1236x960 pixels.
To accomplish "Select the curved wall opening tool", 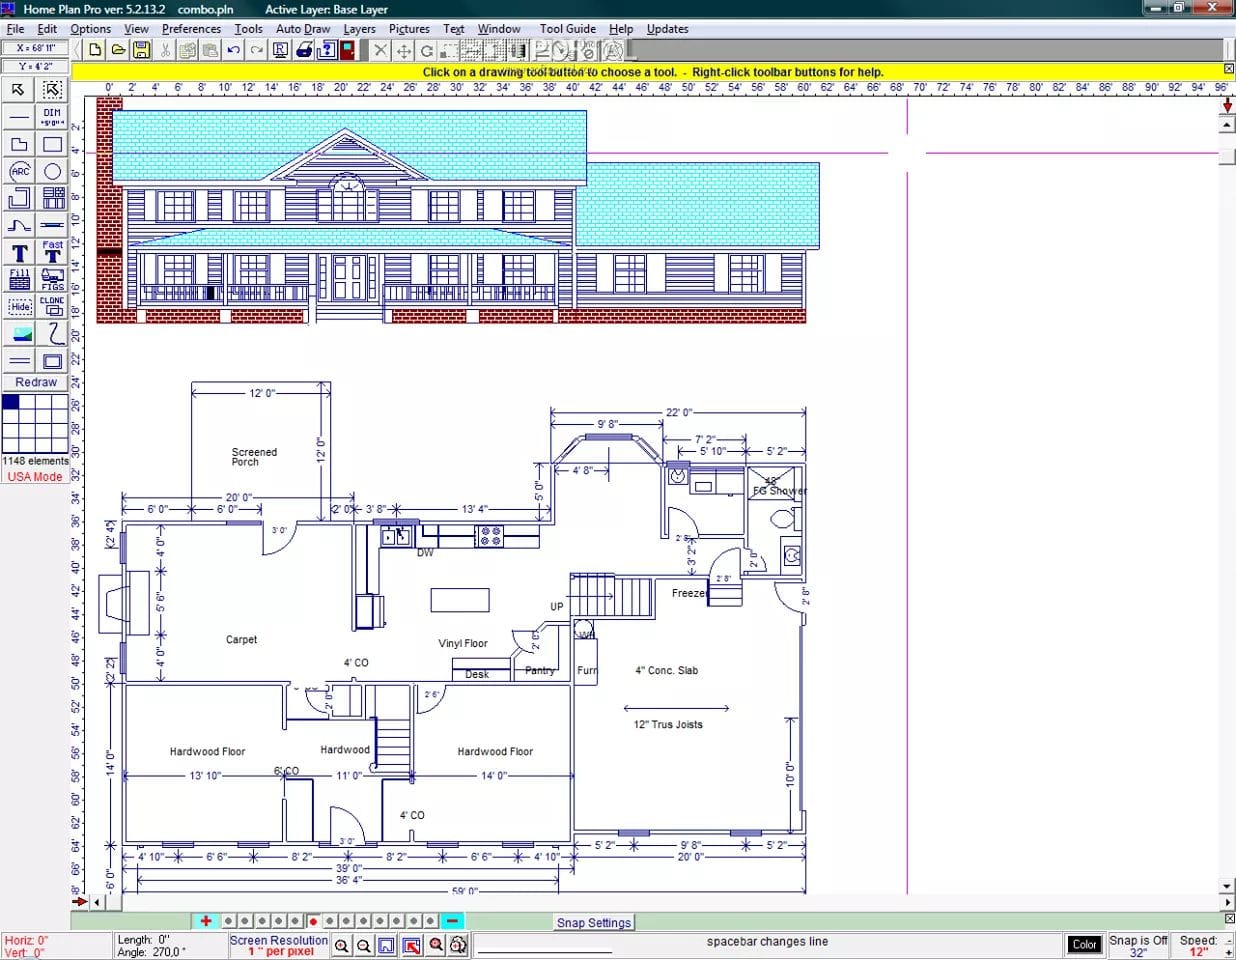I will (19, 225).
